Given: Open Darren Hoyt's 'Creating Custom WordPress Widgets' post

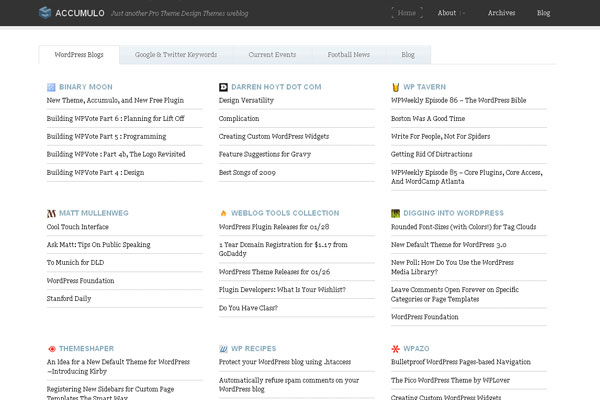Looking at the screenshot, I should click(274, 137).
